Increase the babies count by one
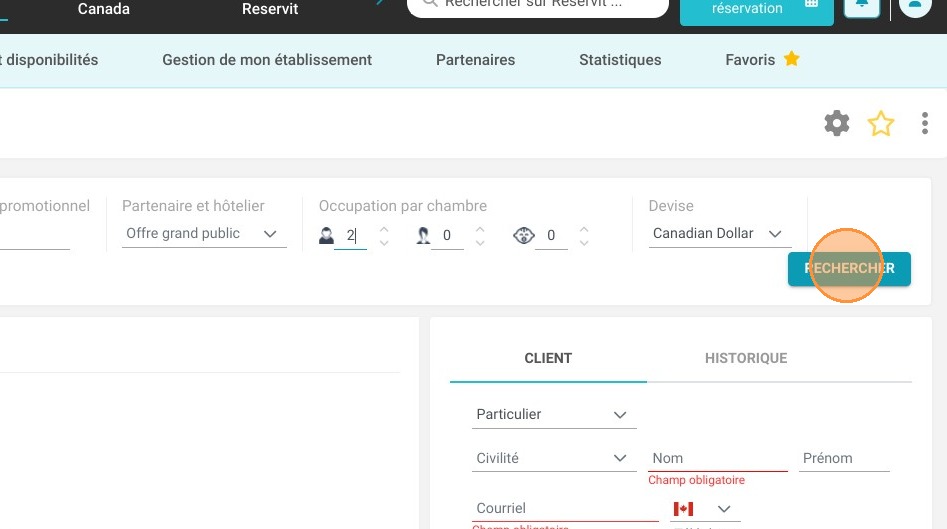This screenshot has width=947, height=529. point(584,229)
